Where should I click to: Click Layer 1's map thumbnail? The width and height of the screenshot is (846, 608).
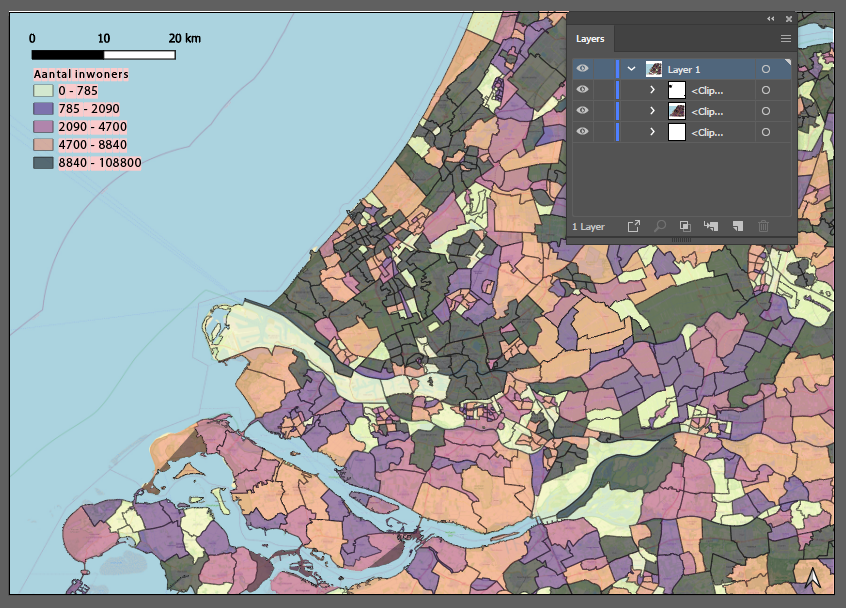[654, 69]
